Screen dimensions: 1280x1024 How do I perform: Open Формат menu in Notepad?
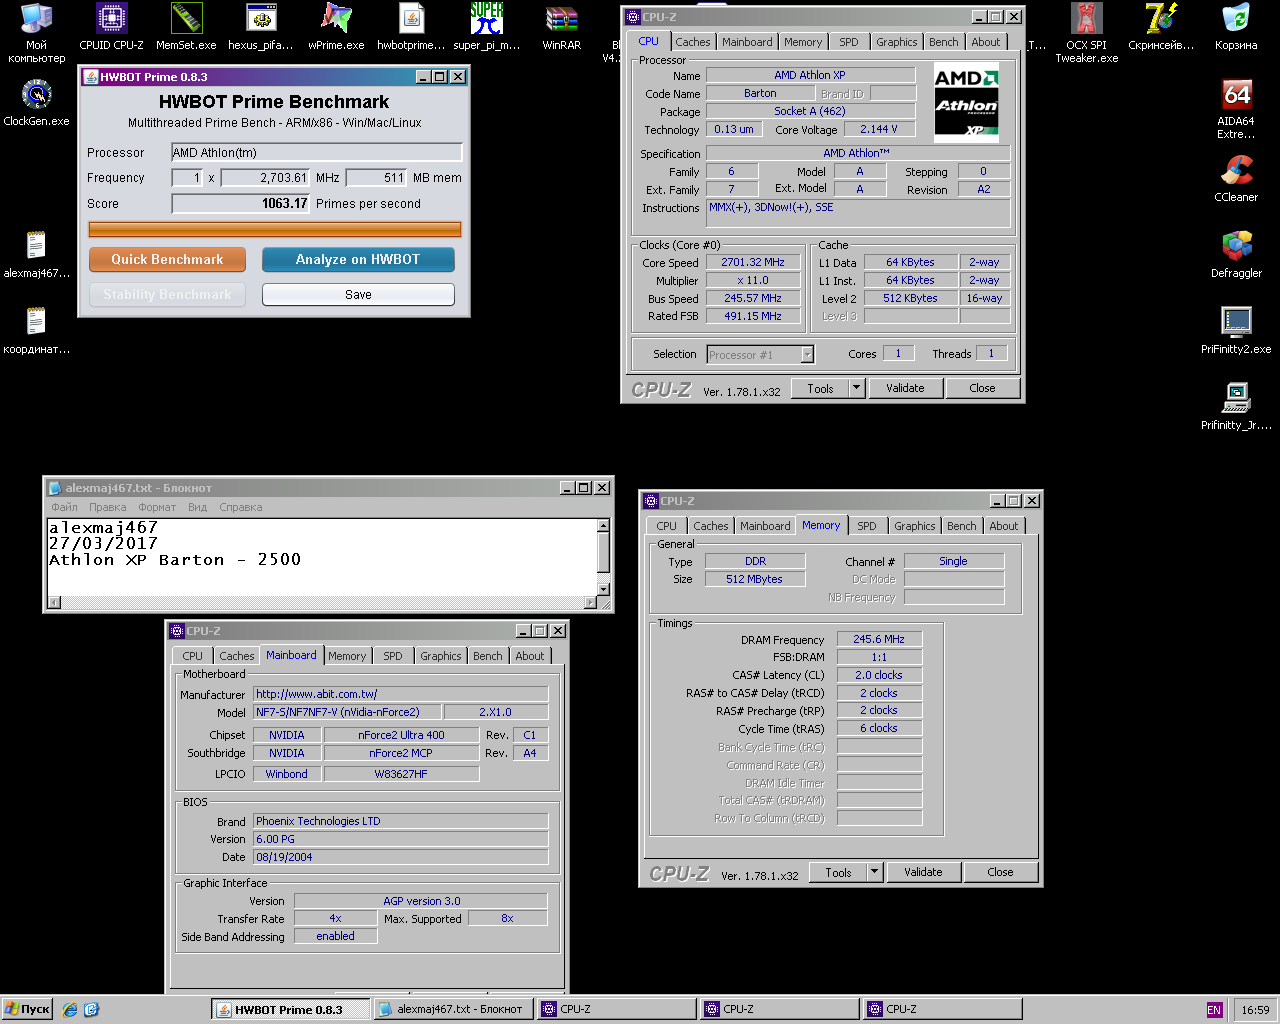point(157,507)
